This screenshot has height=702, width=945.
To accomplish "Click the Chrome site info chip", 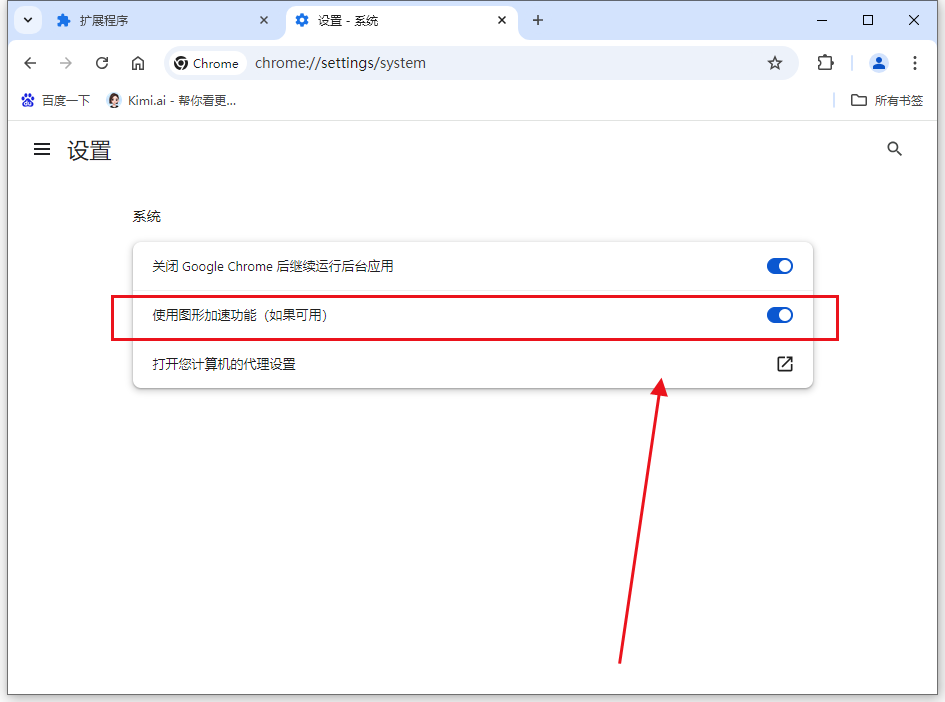I will click(207, 63).
